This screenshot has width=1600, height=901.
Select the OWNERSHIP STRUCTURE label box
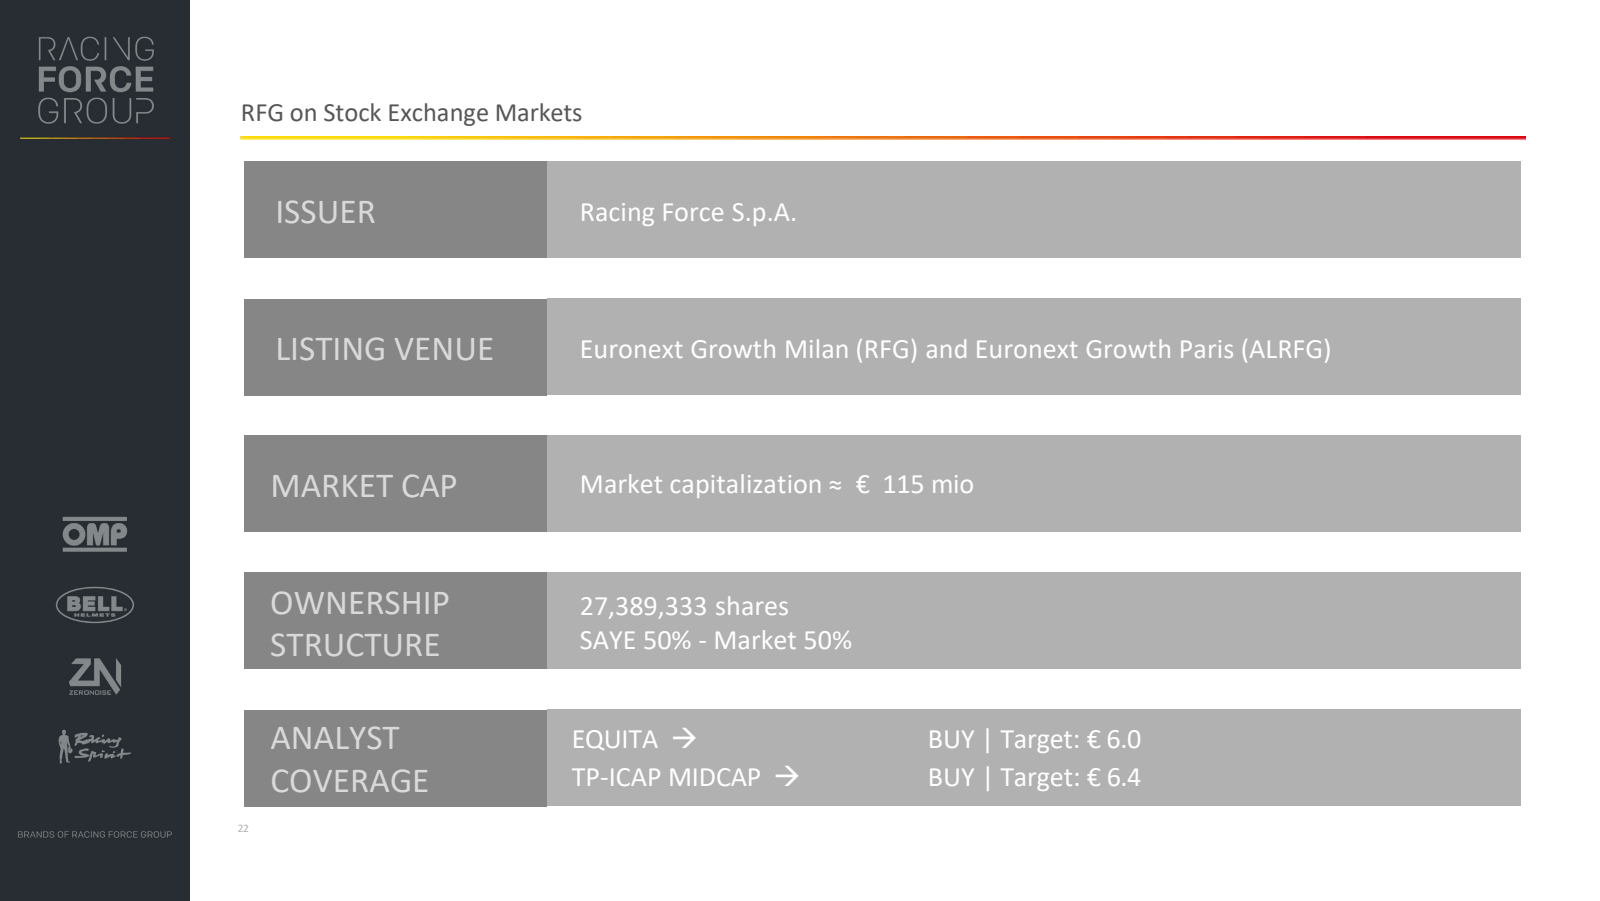395,621
